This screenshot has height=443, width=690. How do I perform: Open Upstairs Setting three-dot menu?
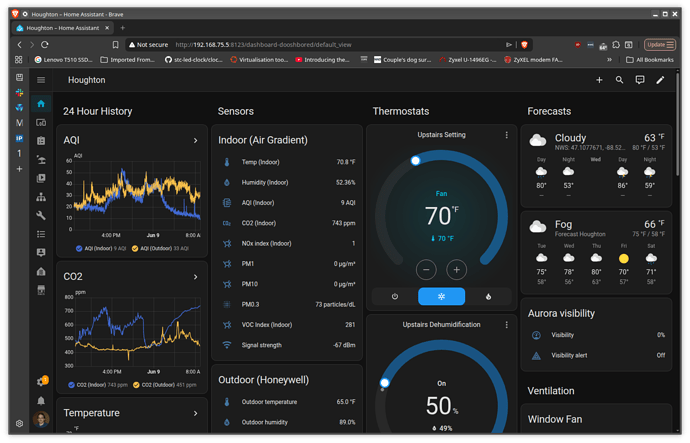tap(506, 135)
